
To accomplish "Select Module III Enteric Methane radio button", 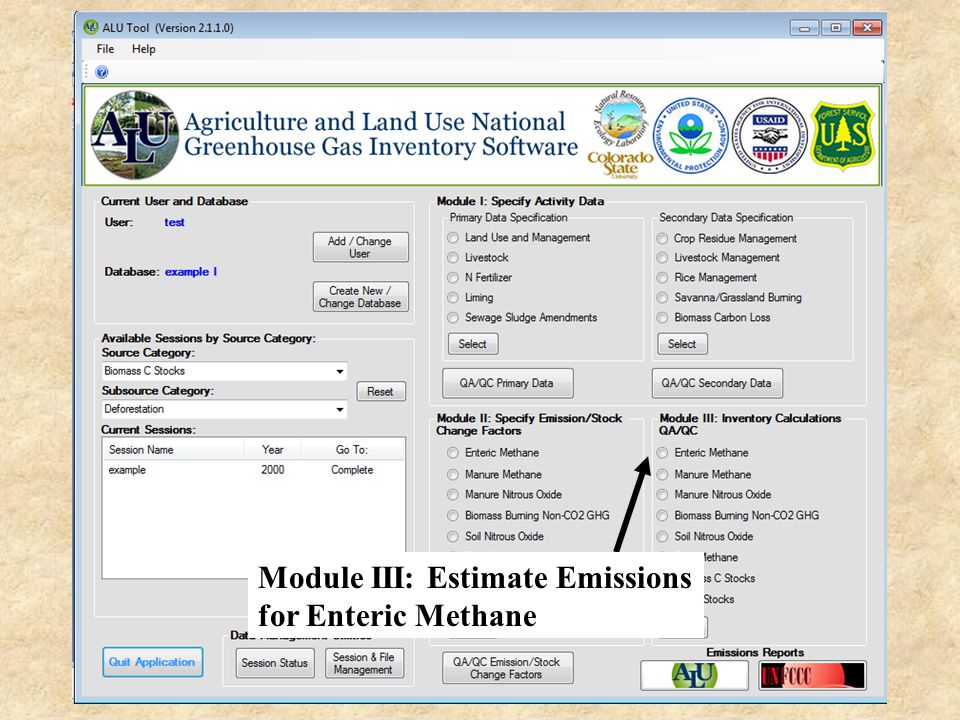I will 662,453.
